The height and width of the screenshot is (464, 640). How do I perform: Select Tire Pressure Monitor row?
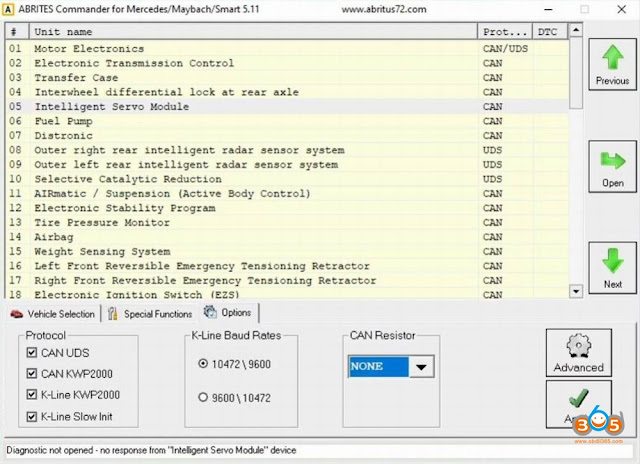[x=287, y=222]
